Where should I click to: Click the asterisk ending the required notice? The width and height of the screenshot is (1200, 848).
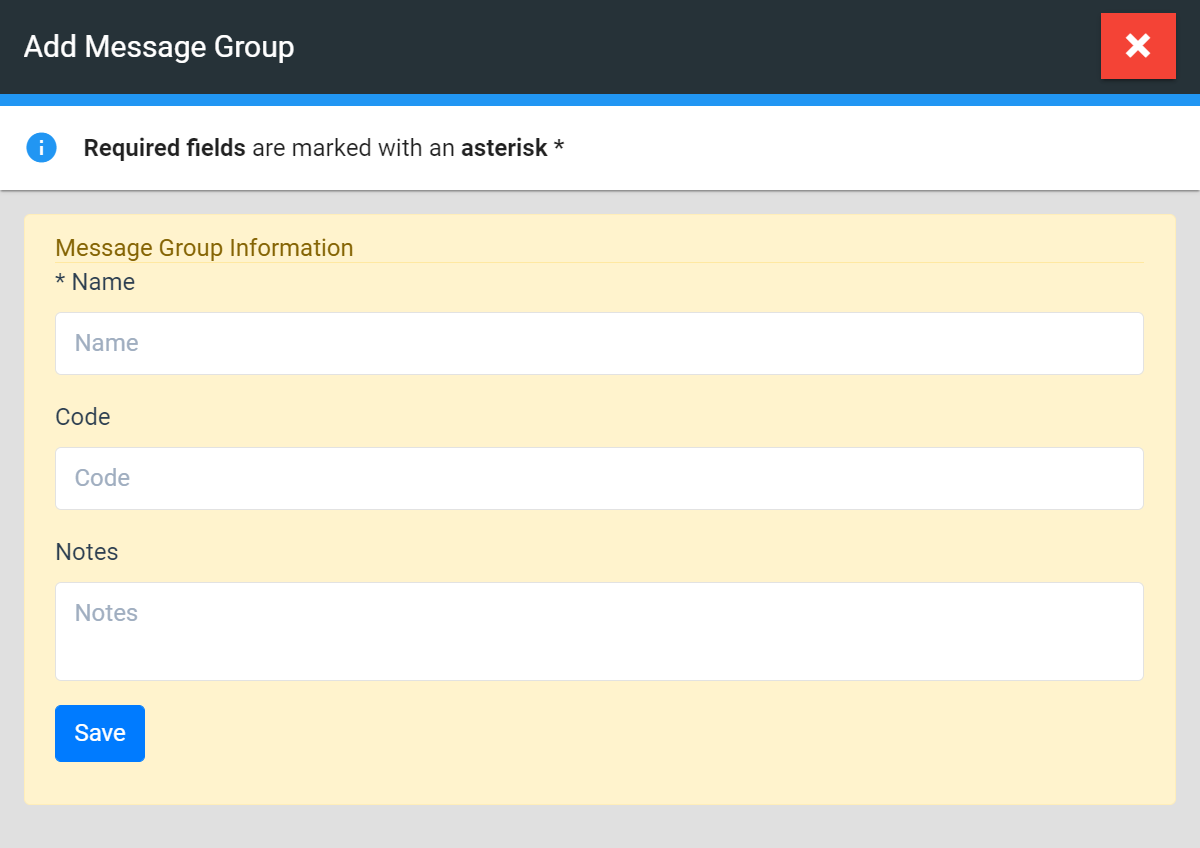[x=559, y=149]
